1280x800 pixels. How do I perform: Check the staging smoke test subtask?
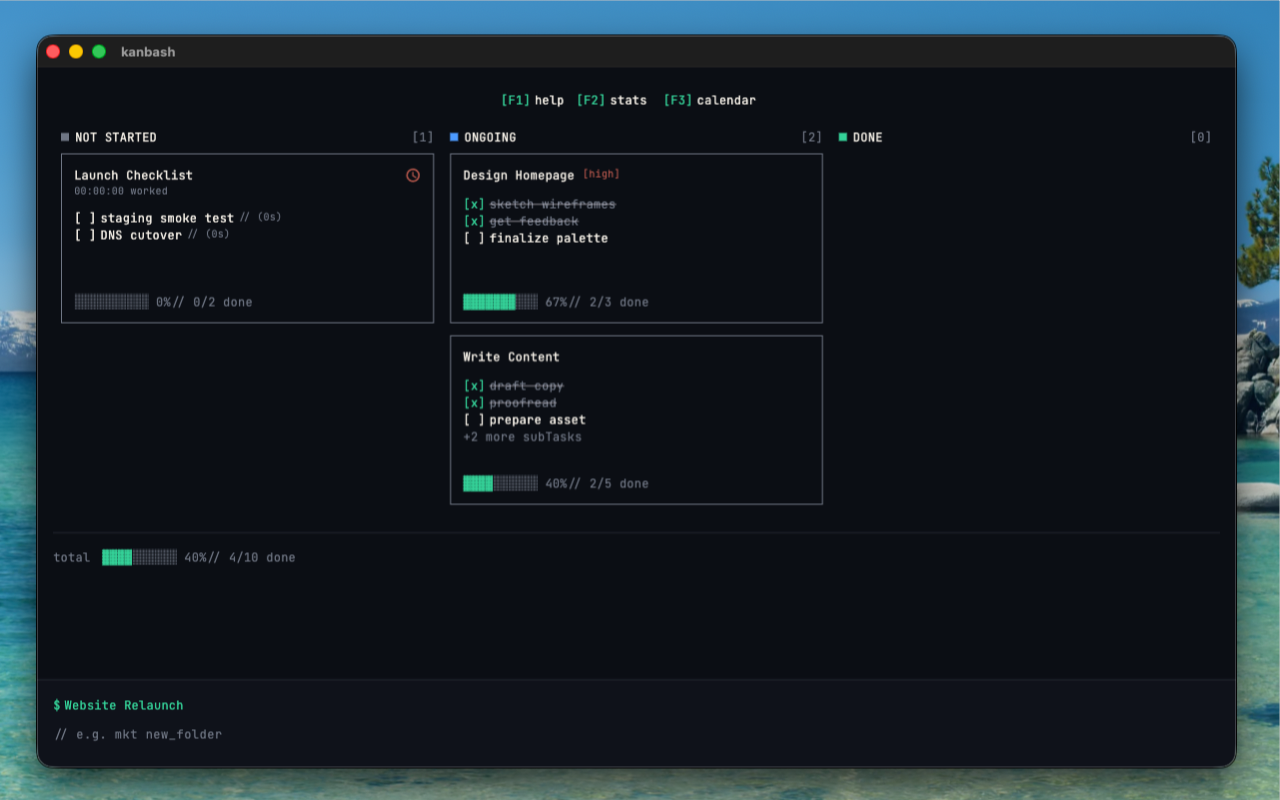(x=85, y=218)
